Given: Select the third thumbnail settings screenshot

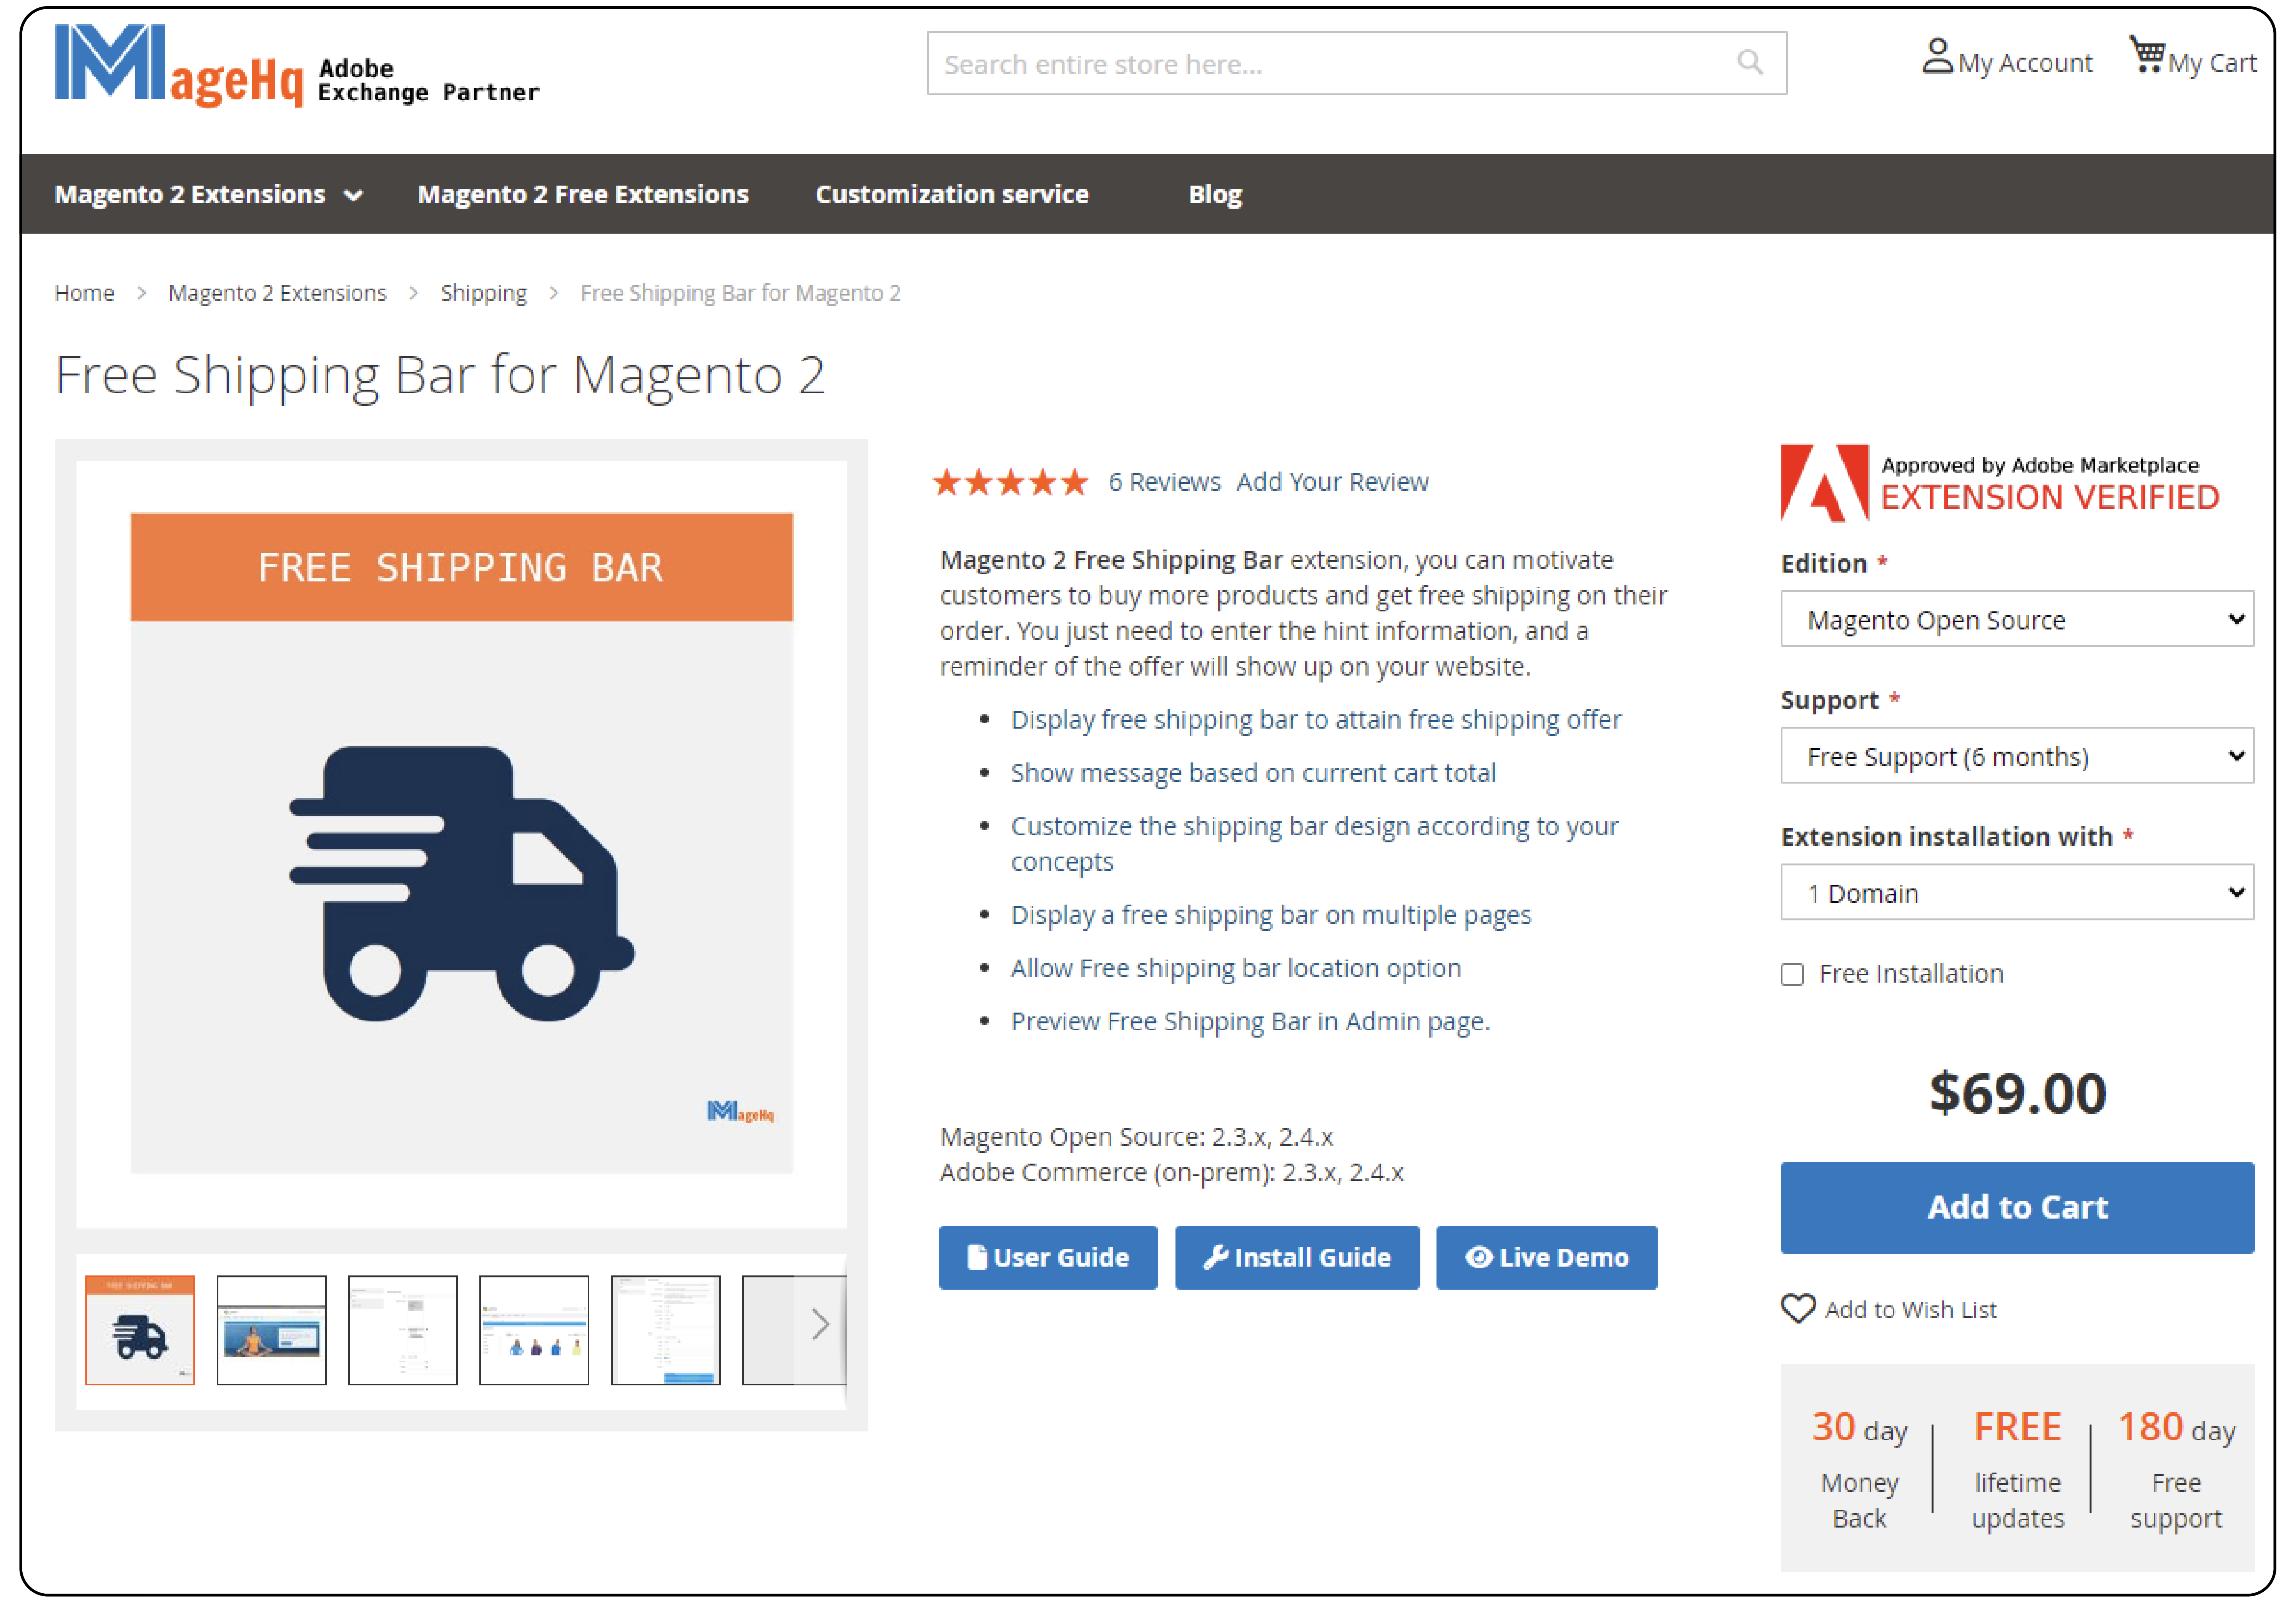Looking at the screenshot, I should click(402, 1330).
